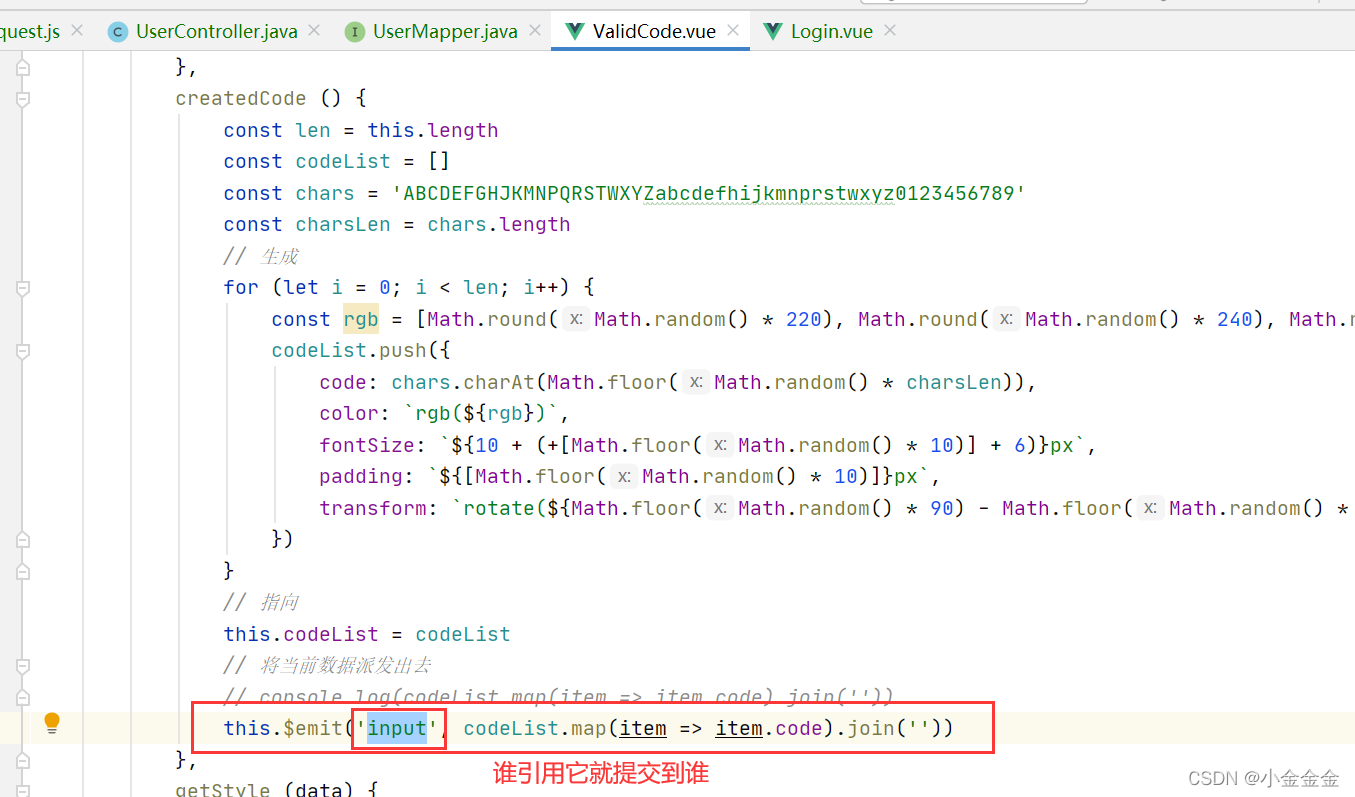Switch to the UserController.java tab
The width and height of the screenshot is (1355, 797).
(216, 31)
